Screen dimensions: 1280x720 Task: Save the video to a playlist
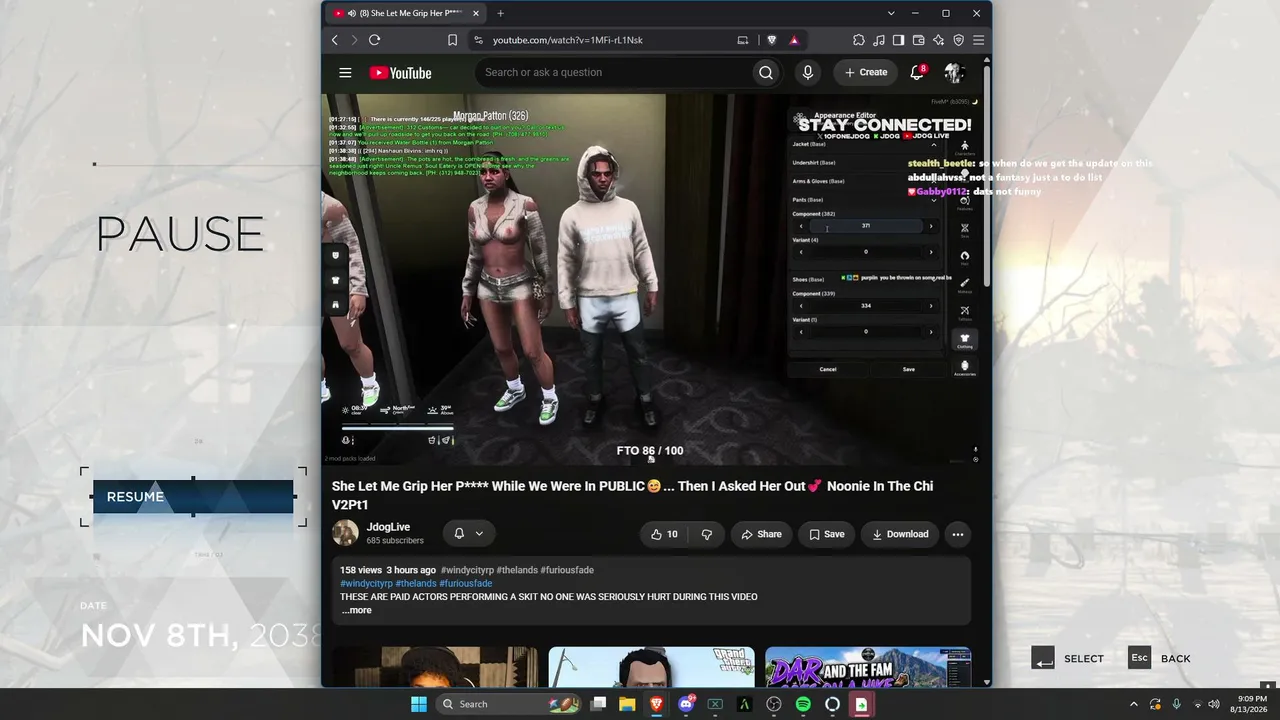coord(826,534)
